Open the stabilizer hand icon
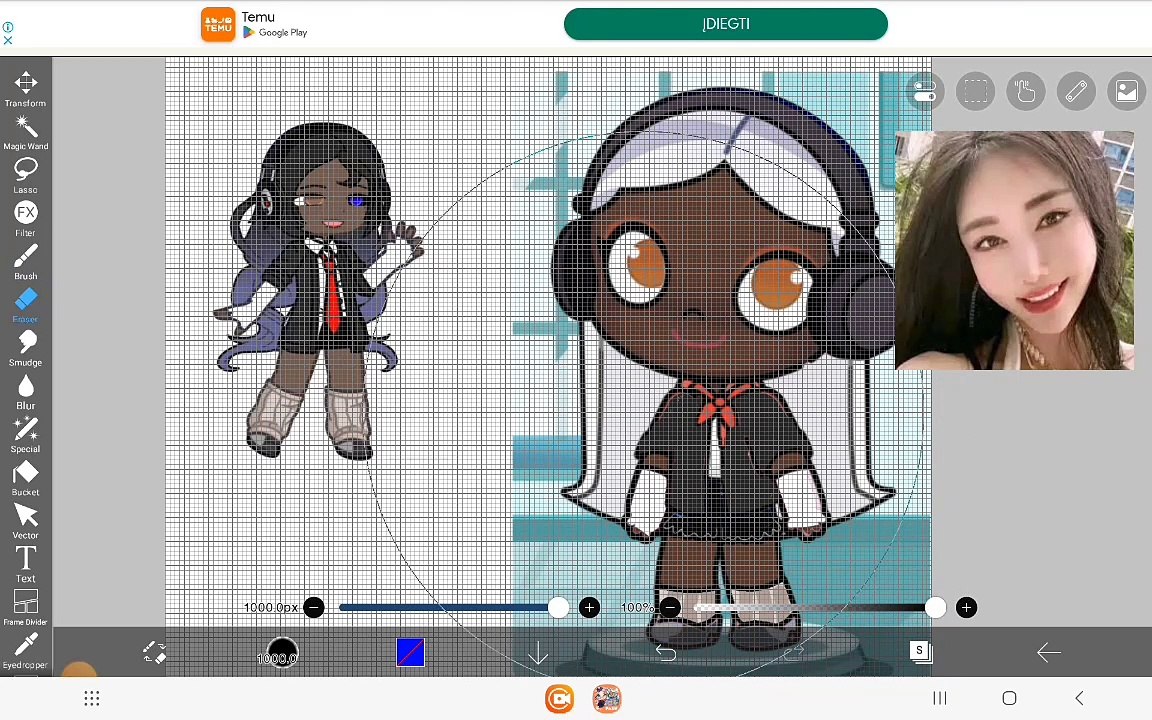1152x720 pixels. tap(1026, 92)
